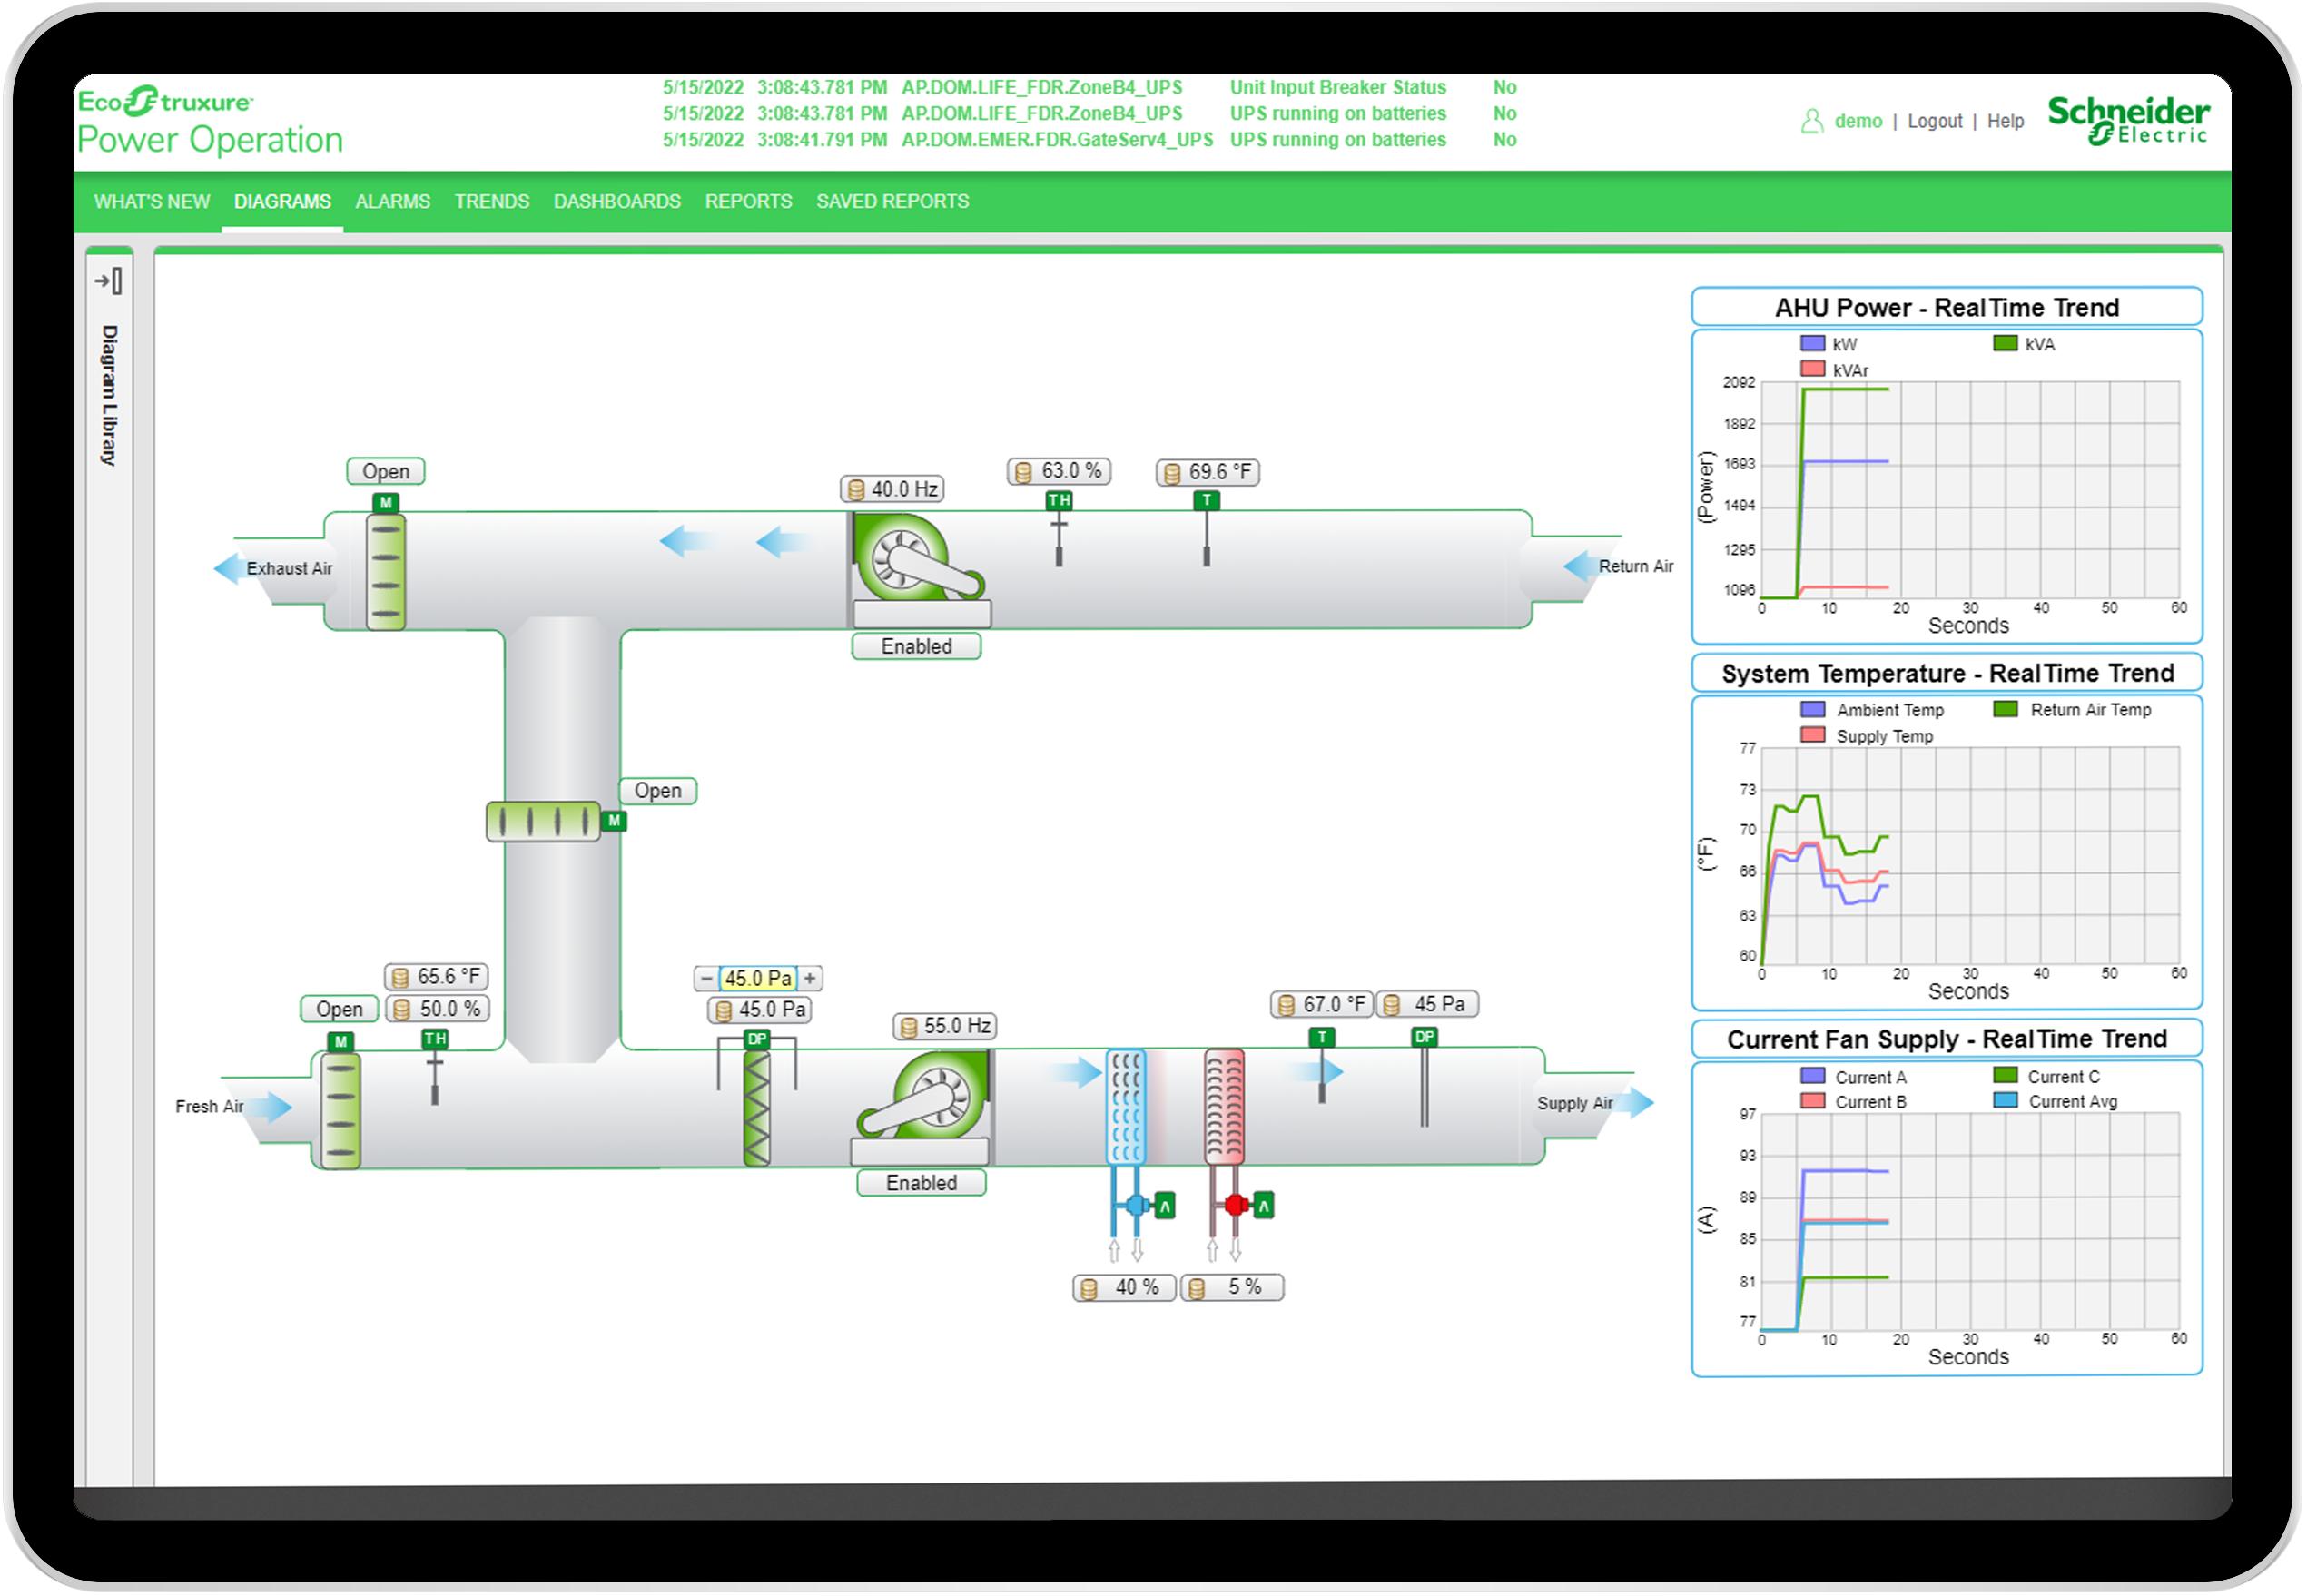This screenshot has width=2307, height=1596.
Task: Click the Supply Air arrow
Action: (1637, 1103)
